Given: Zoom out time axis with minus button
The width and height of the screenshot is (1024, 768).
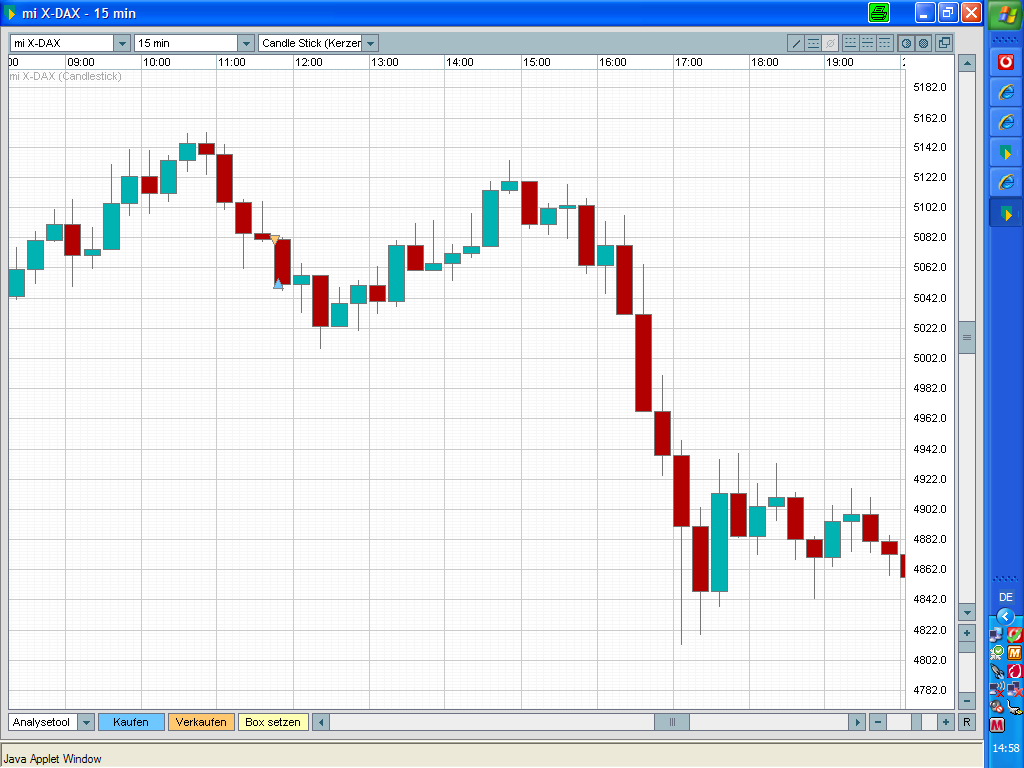Looking at the screenshot, I should pos(878,722).
